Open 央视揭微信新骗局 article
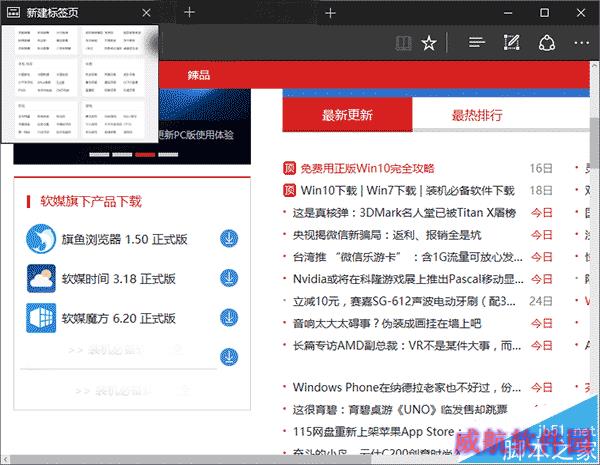Viewport: 600px width, 465px height. point(387,235)
